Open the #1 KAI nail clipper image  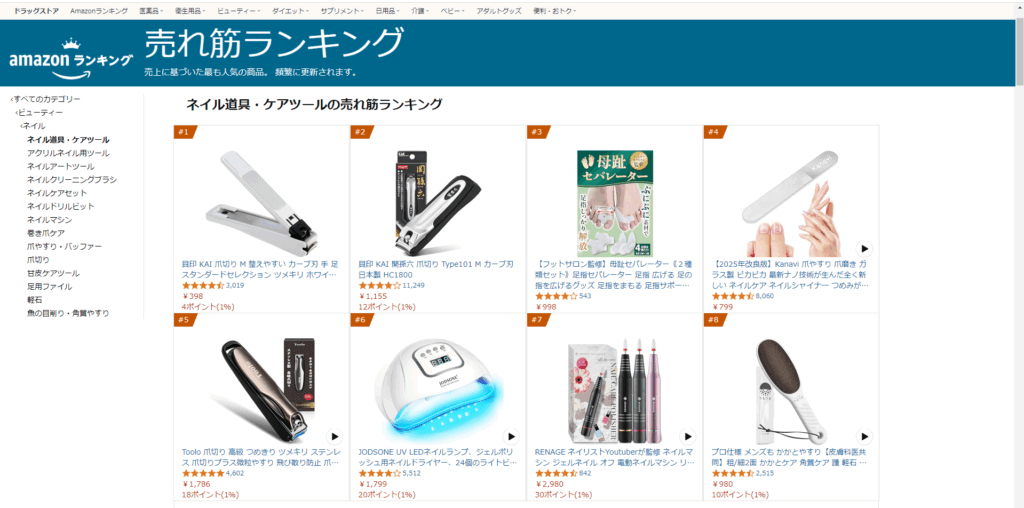261,204
